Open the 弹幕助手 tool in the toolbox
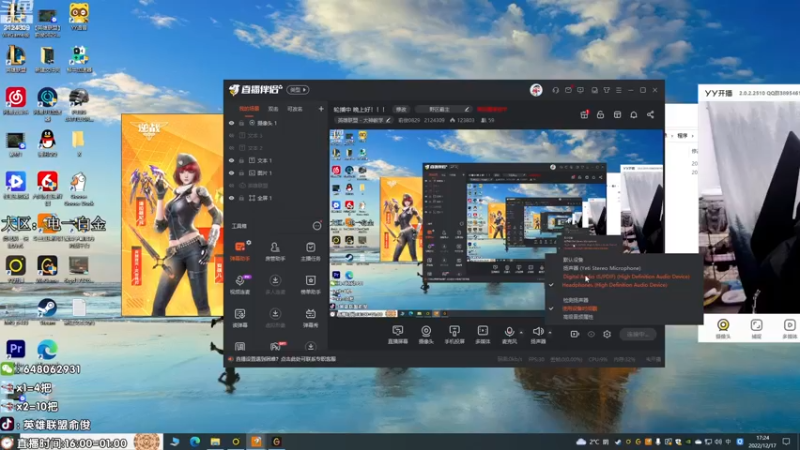800x450 pixels. coord(239,251)
